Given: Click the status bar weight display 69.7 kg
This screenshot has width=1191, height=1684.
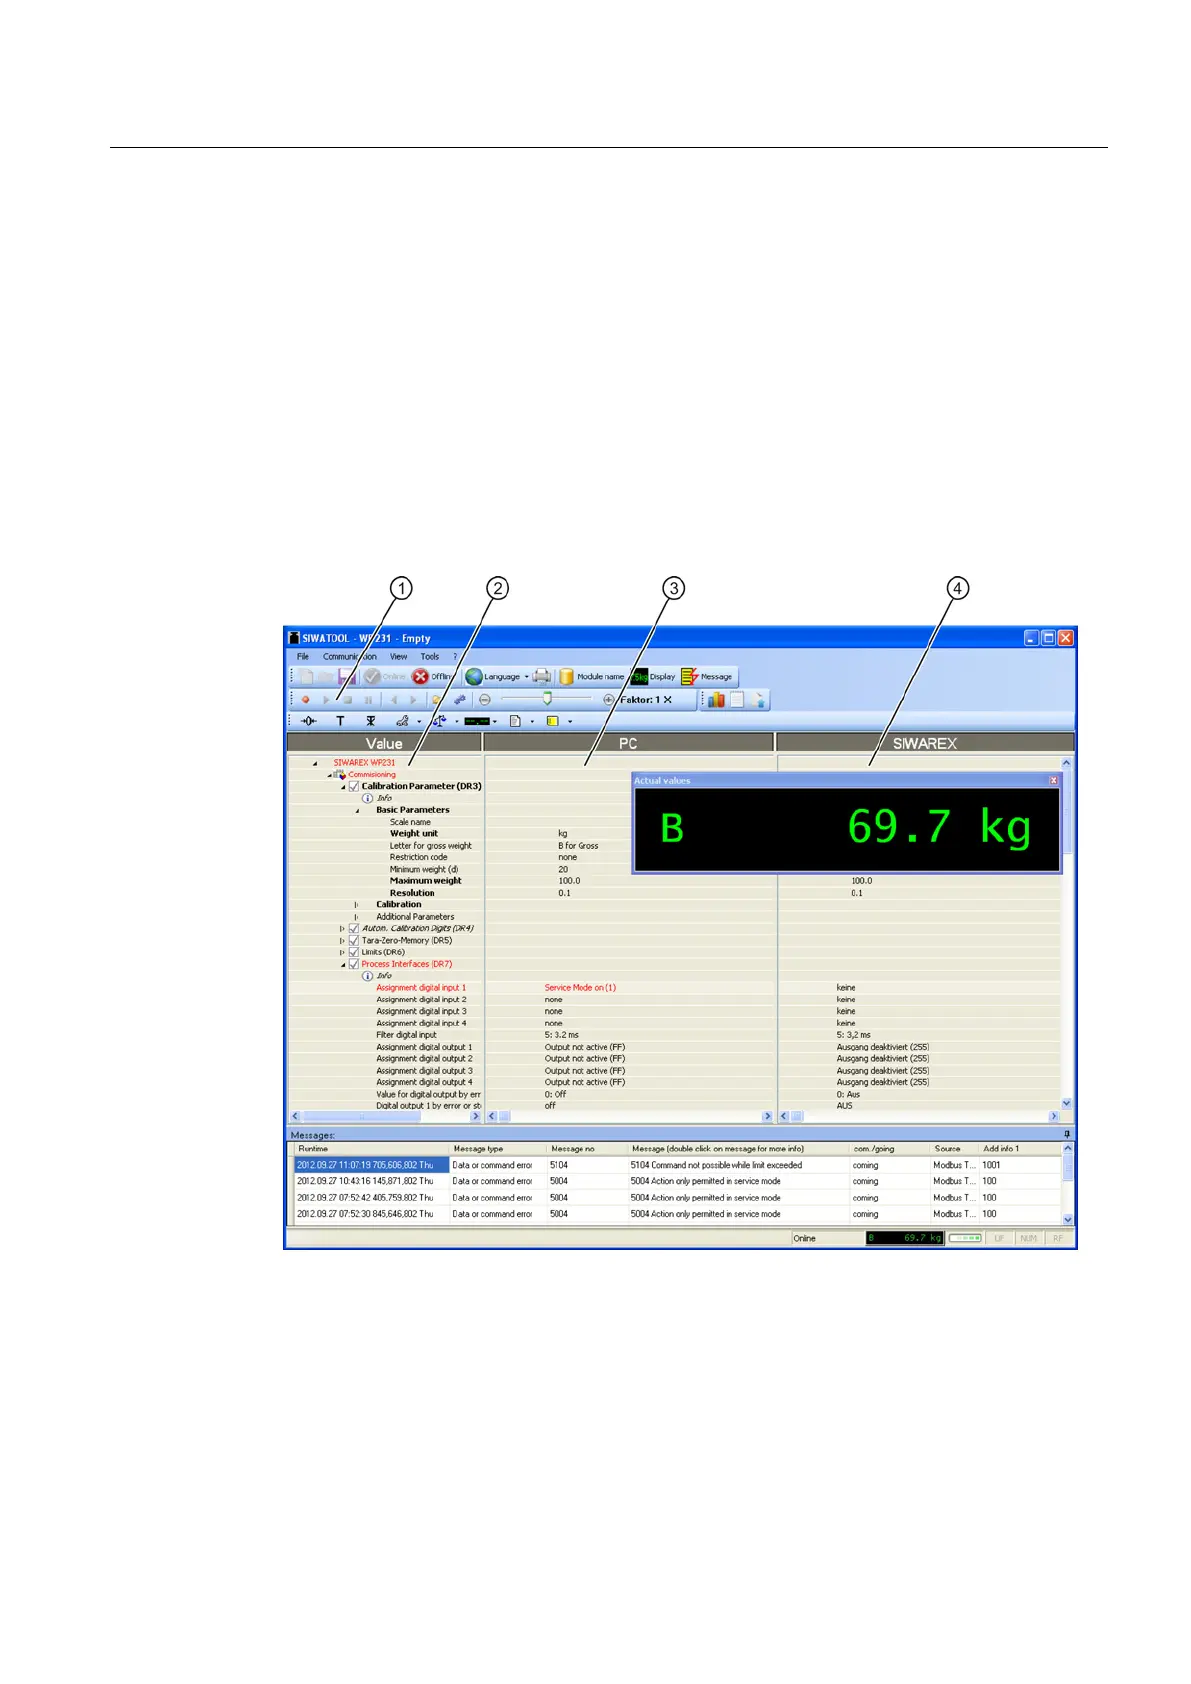Looking at the screenshot, I should coord(905,1238).
